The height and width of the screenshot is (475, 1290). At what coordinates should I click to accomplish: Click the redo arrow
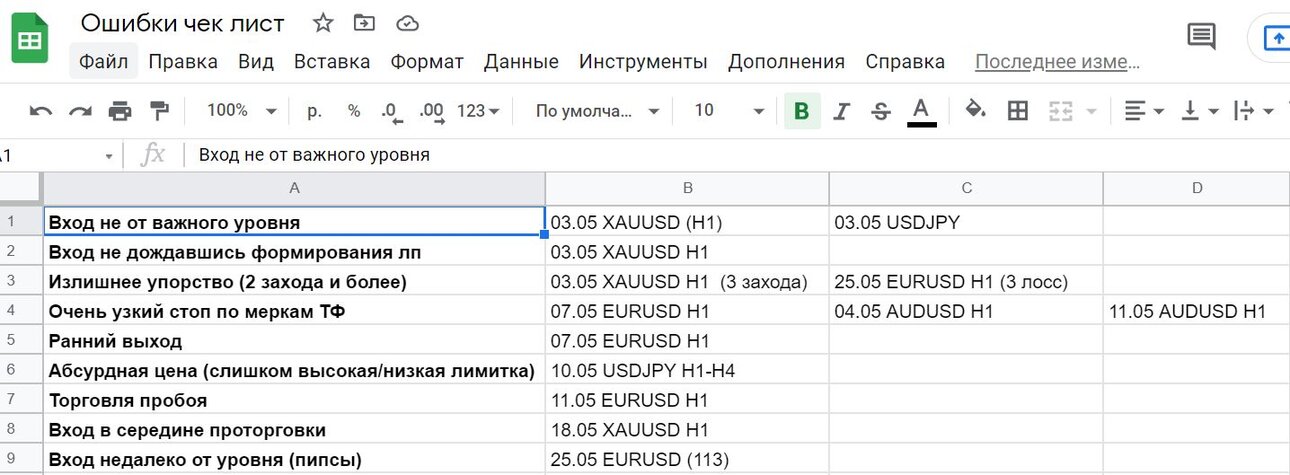click(x=80, y=111)
